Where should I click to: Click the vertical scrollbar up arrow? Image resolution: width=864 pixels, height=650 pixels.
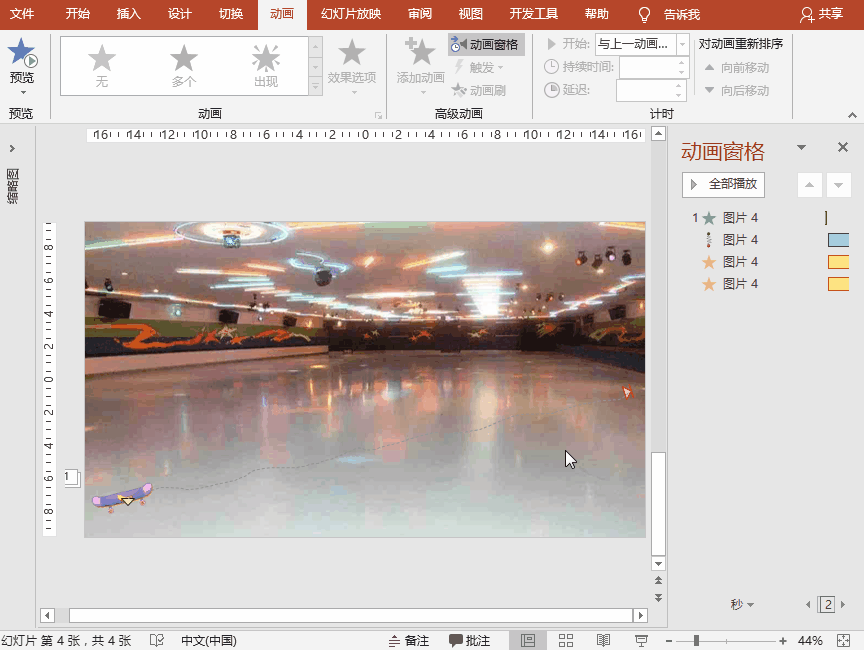(x=658, y=133)
